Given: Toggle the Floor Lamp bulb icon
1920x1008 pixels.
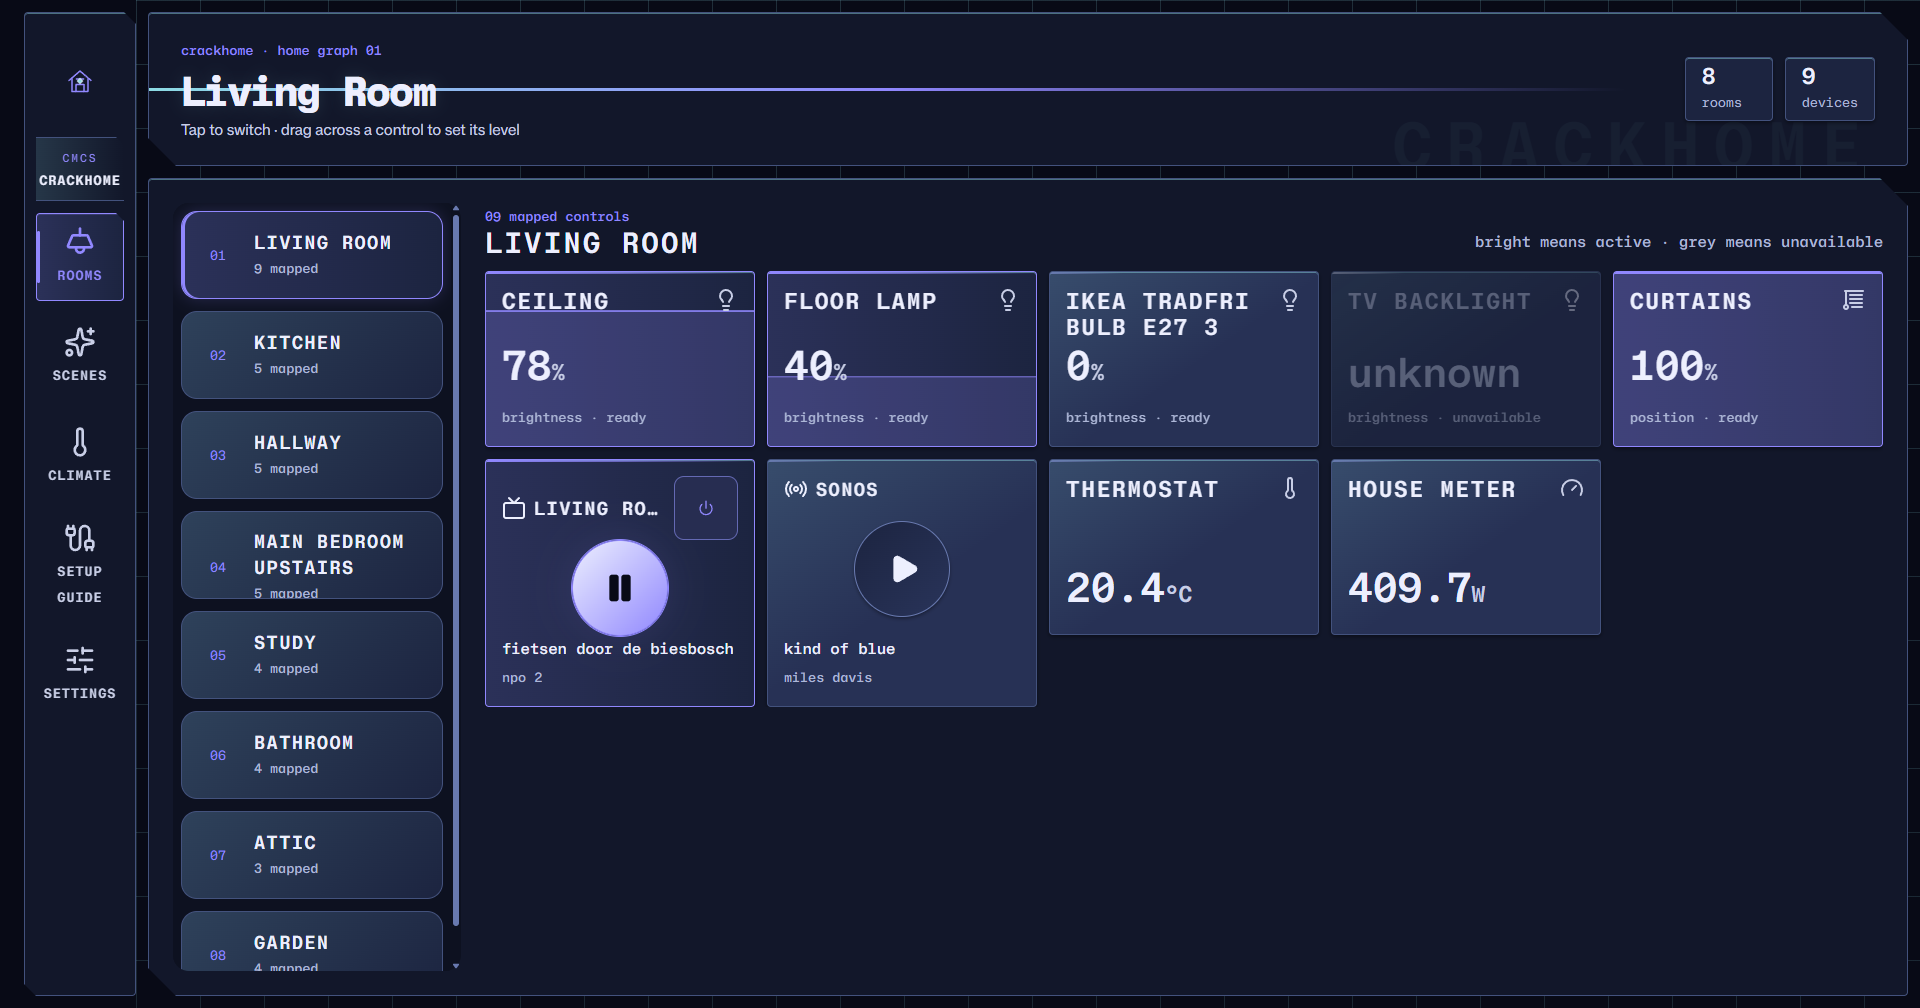Looking at the screenshot, I should [x=1008, y=300].
